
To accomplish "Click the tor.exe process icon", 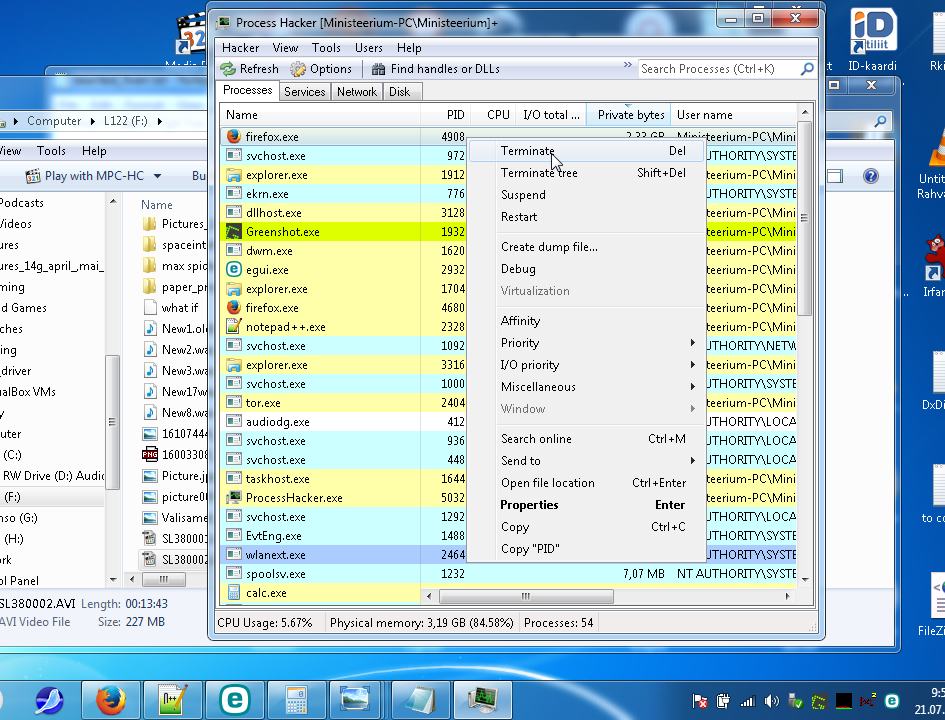I will click(233, 403).
